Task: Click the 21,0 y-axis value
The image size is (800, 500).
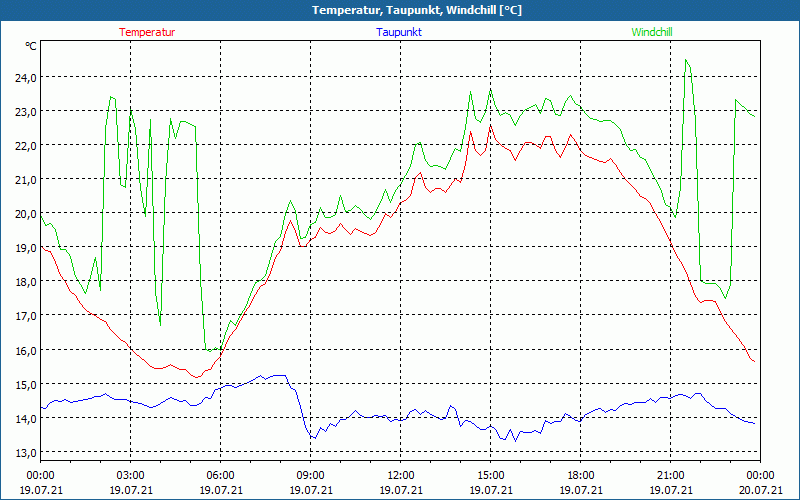Action: pyautogui.click(x=26, y=181)
